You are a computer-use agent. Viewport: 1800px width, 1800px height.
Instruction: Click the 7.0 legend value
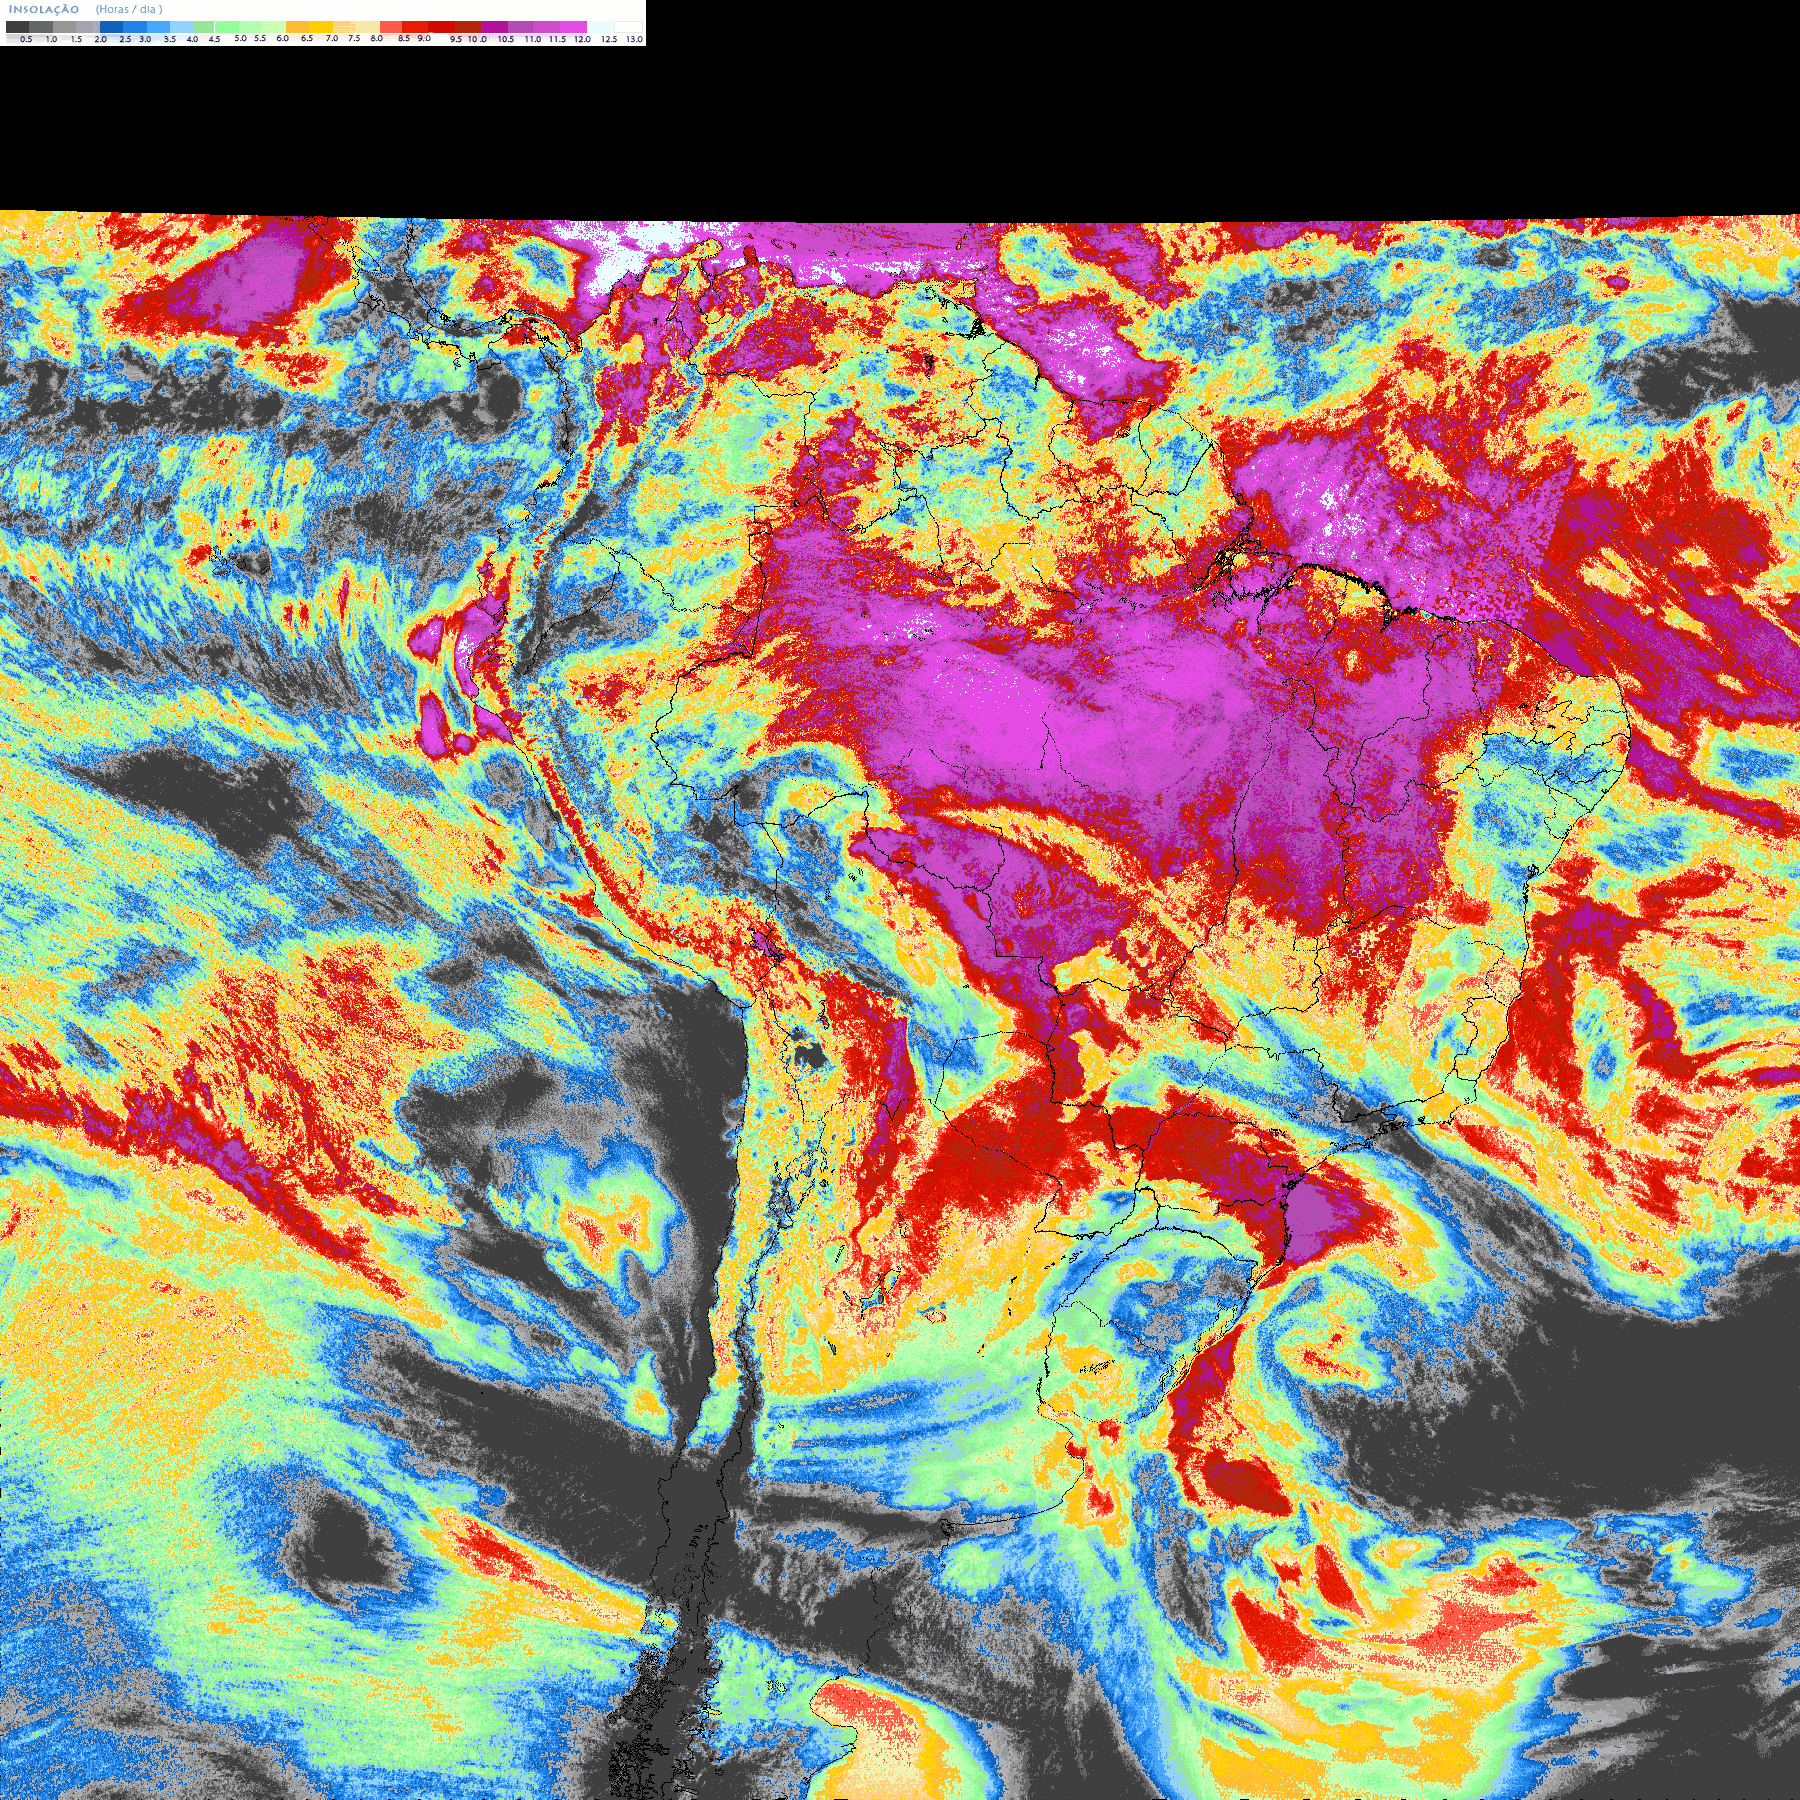tap(332, 38)
